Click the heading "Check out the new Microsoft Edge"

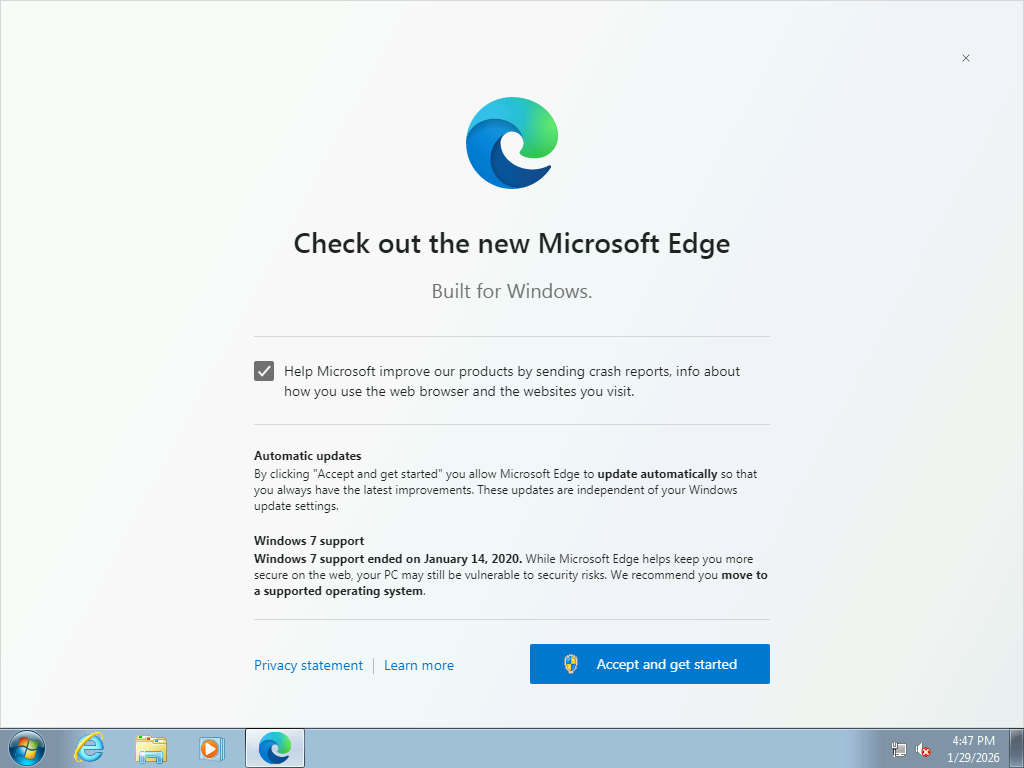pyautogui.click(x=512, y=244)
